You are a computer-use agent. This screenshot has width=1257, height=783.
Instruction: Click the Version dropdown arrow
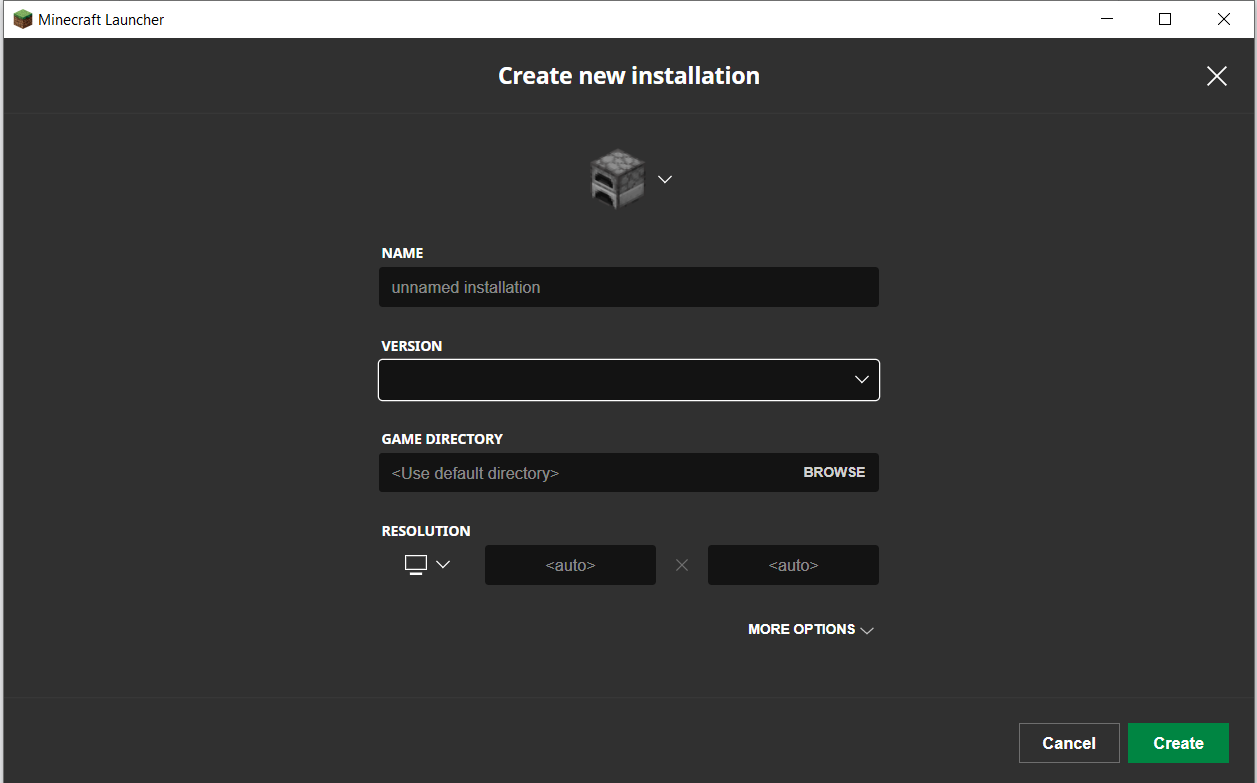tap(861, 380)
